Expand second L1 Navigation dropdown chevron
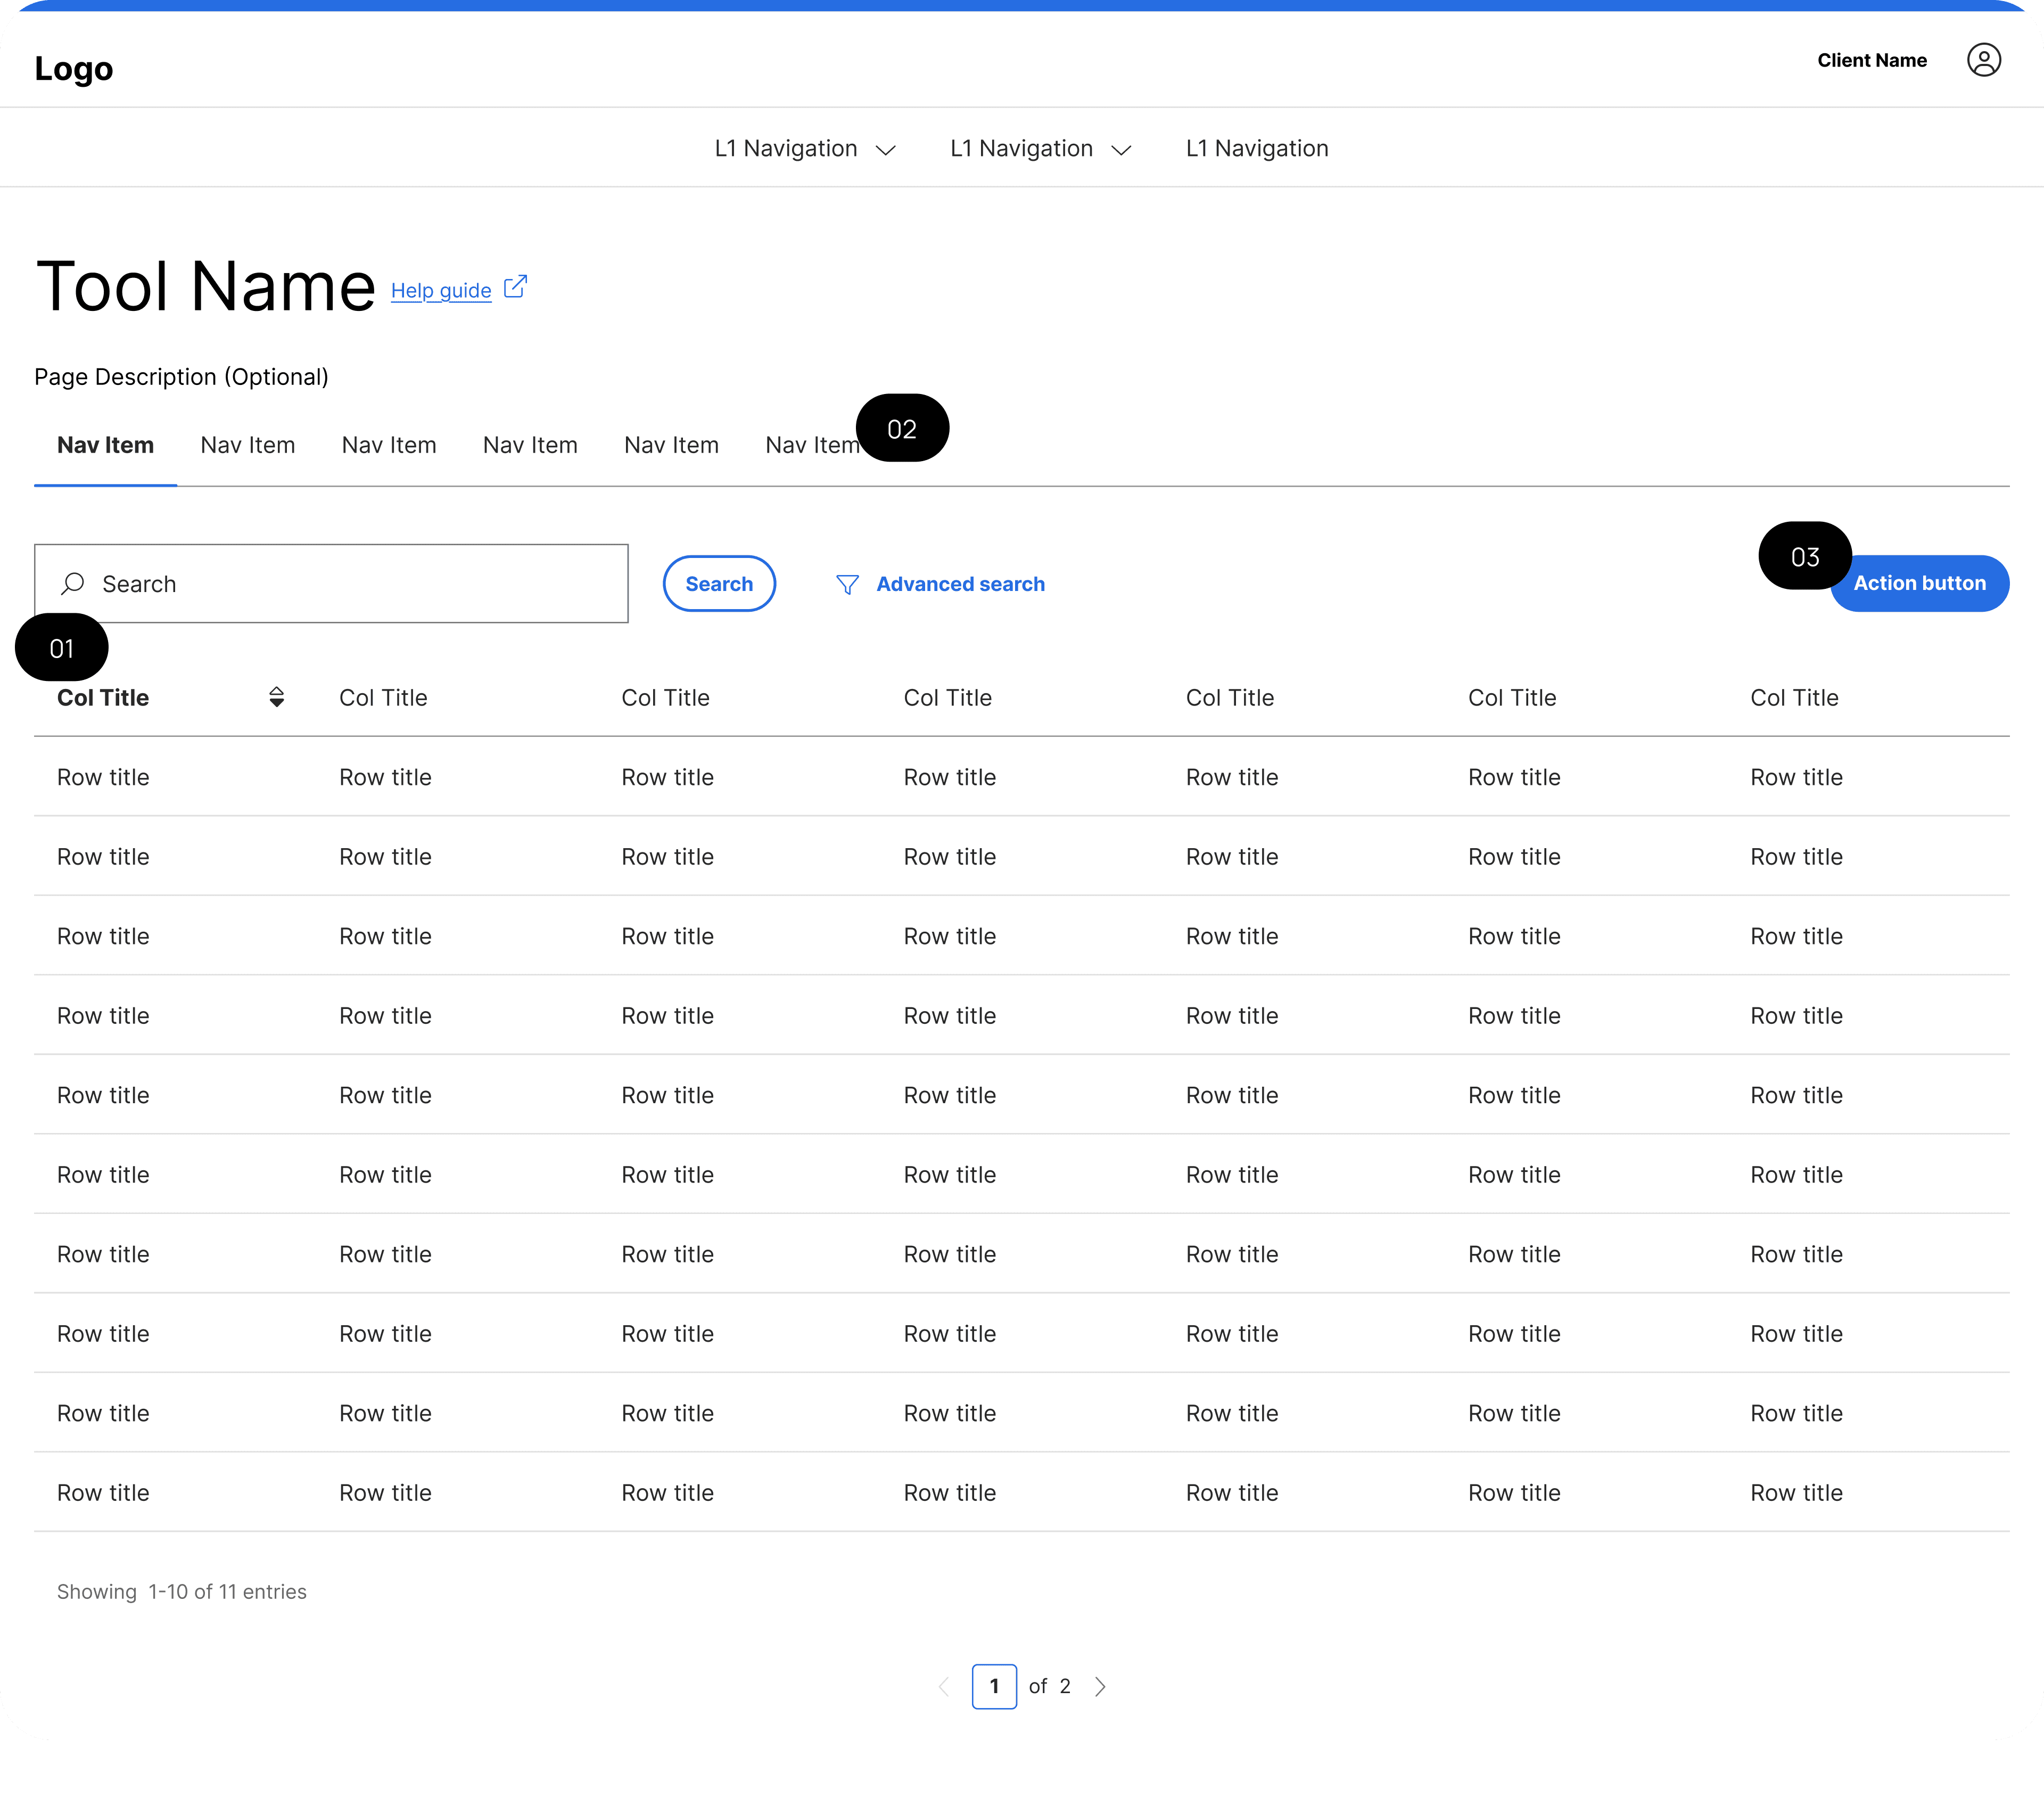The width and height of the screenshot is (2044, 1806). pos(1121,150)
